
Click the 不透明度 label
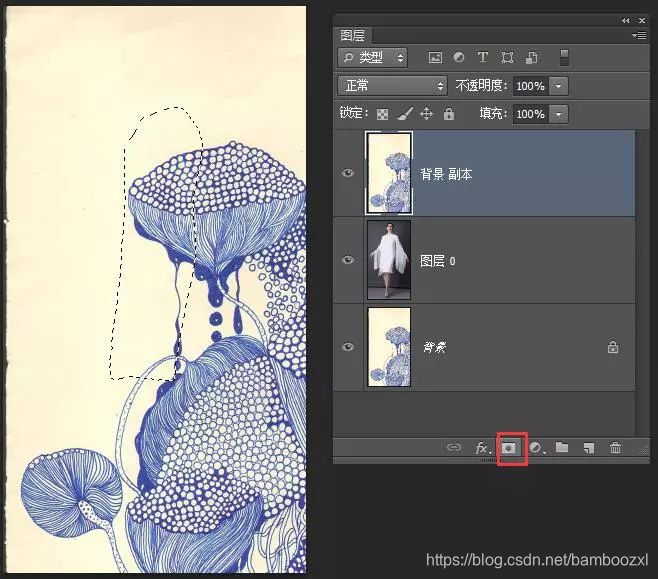coord(481,86)
